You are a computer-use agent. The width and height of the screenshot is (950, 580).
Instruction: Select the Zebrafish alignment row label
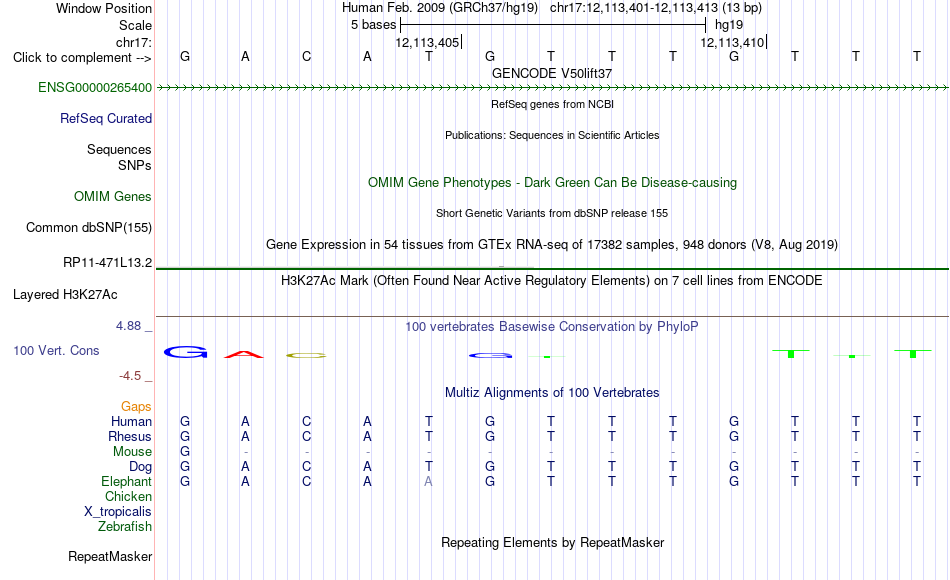125,526
